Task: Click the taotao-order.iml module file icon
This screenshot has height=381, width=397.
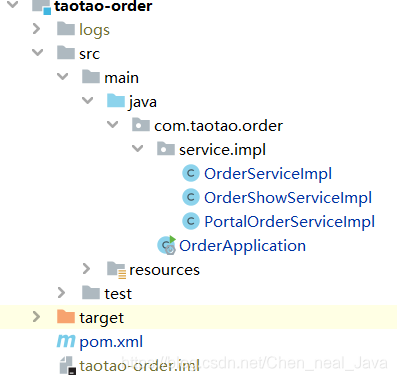Action: [68, 365]
